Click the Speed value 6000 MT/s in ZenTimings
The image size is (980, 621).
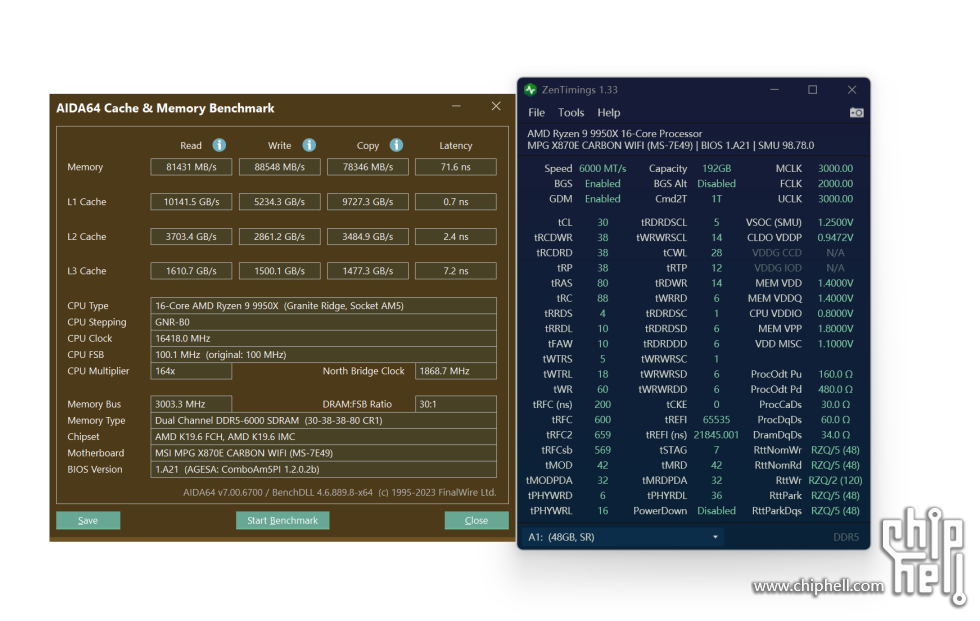pos(602,168)
